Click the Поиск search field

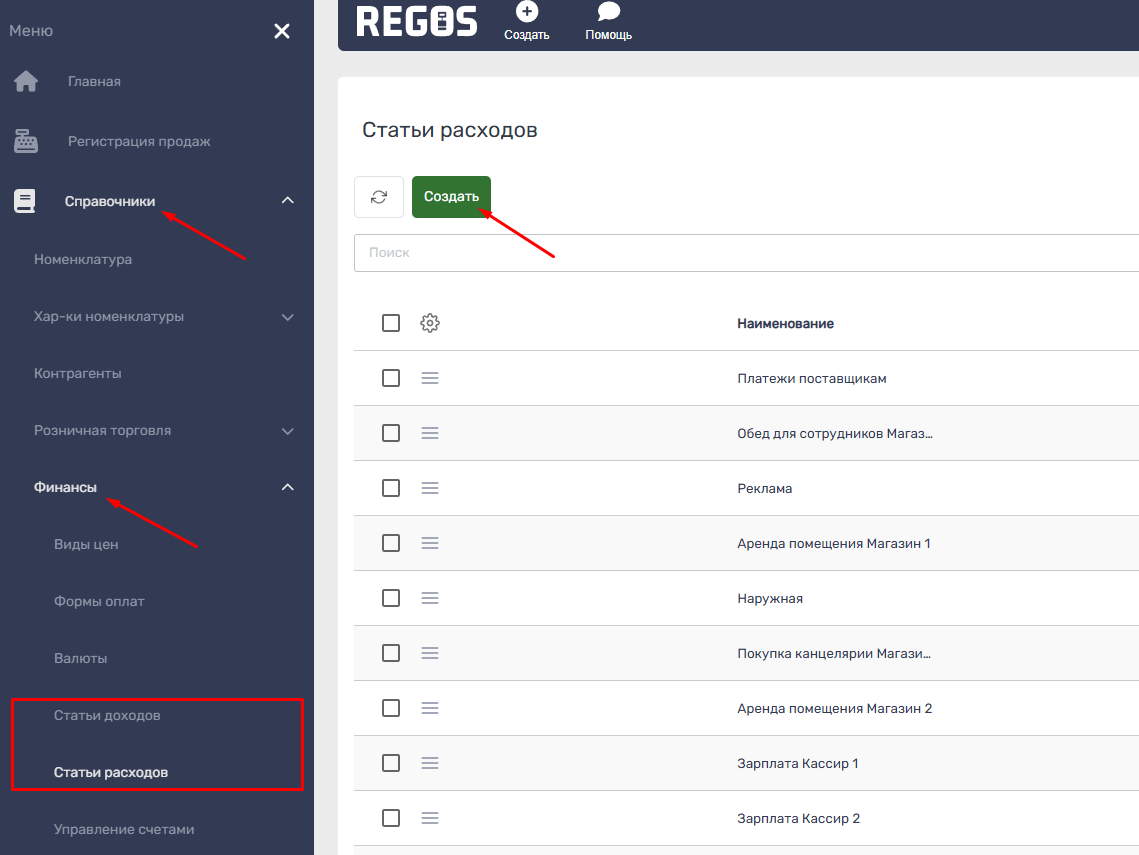745,253
